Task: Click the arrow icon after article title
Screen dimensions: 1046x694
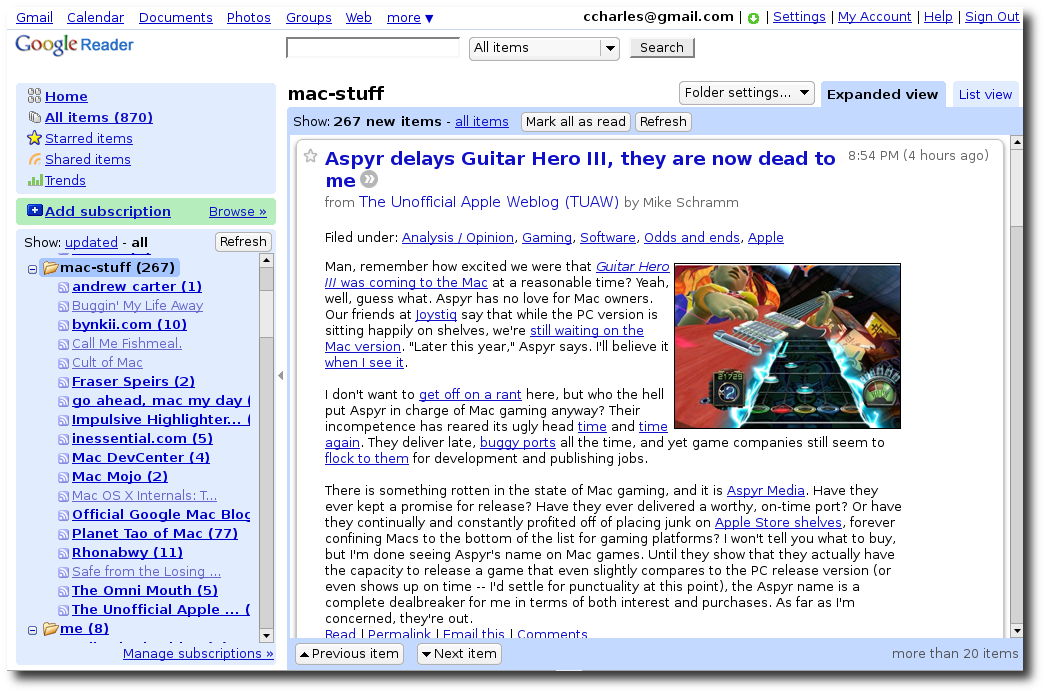Action: 369,180
